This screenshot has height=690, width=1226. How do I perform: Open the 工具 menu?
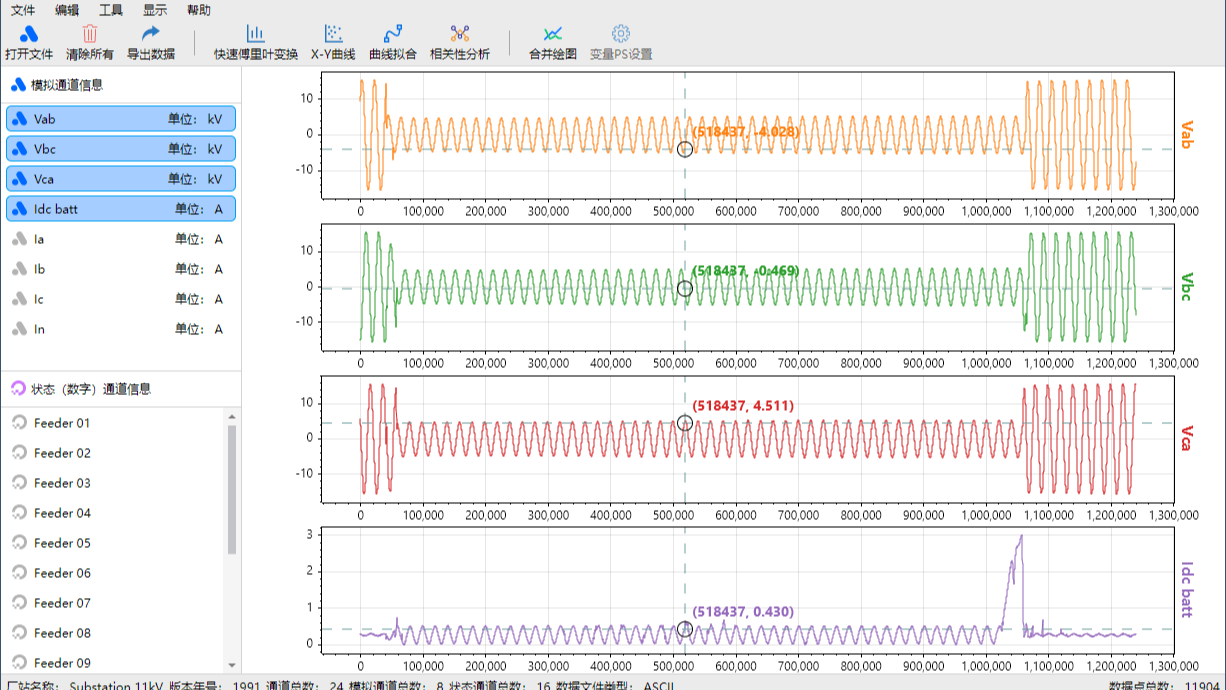(x=111, y=10)
